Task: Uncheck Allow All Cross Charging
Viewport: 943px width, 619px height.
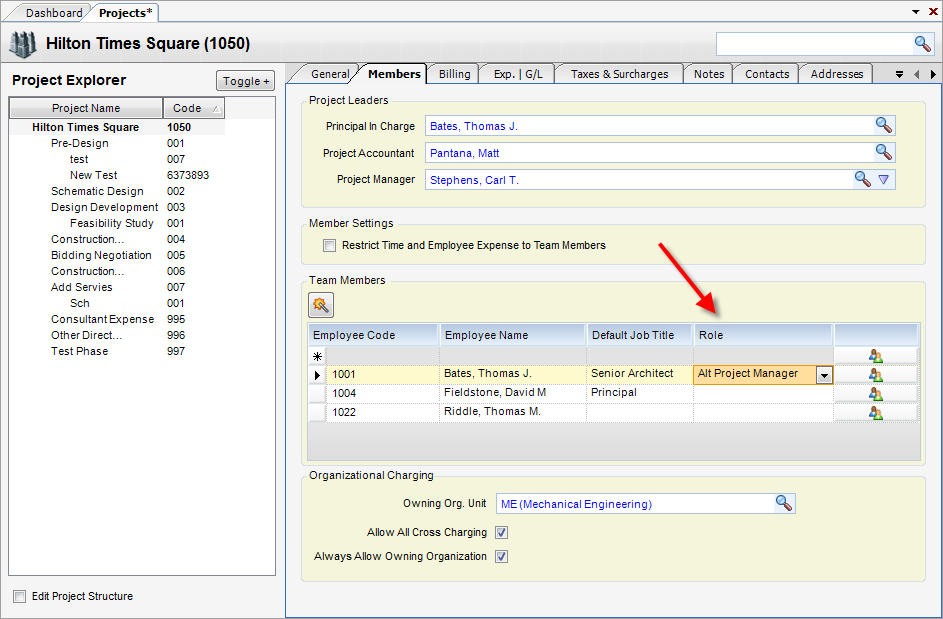Action: 502,532
